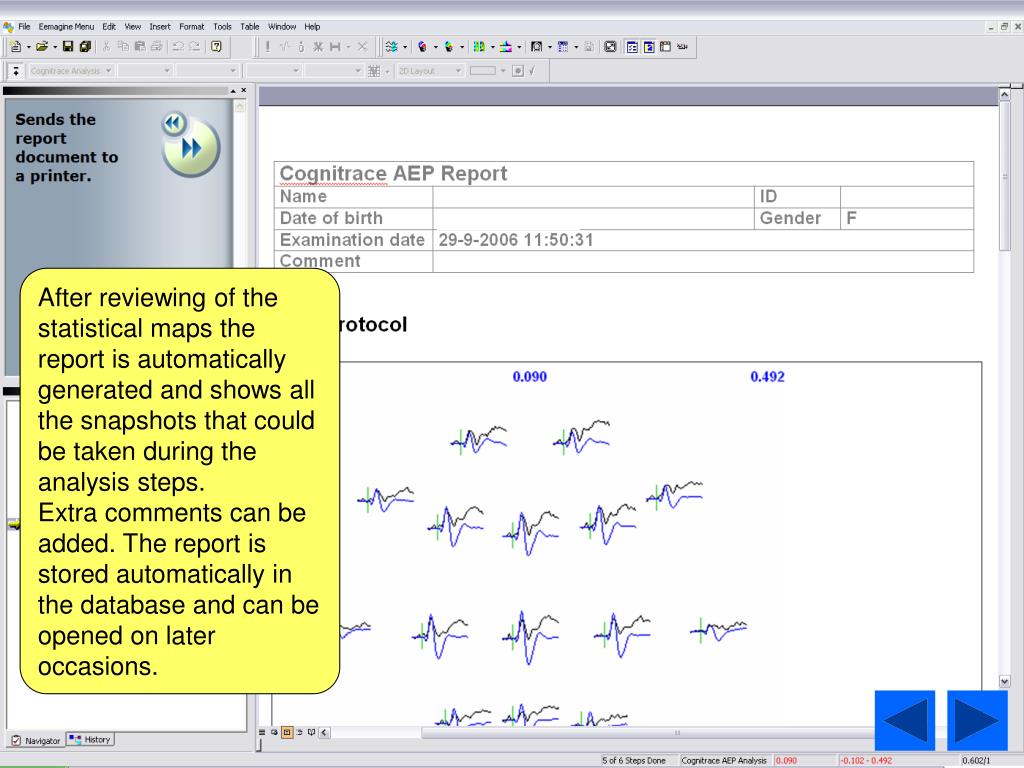Click the blue table grid icon
Image resolution: width=1024 pixels, height=768 pixels.
[x=563, y=46]
